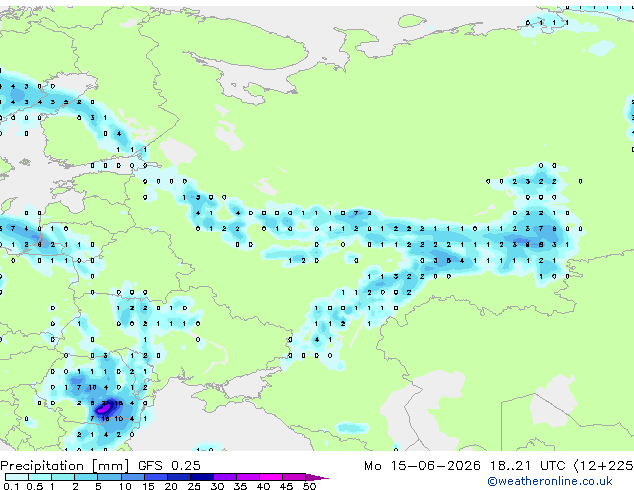Click the above-50 mm legend arrow
634x490 pixels.
click(317, 477)
